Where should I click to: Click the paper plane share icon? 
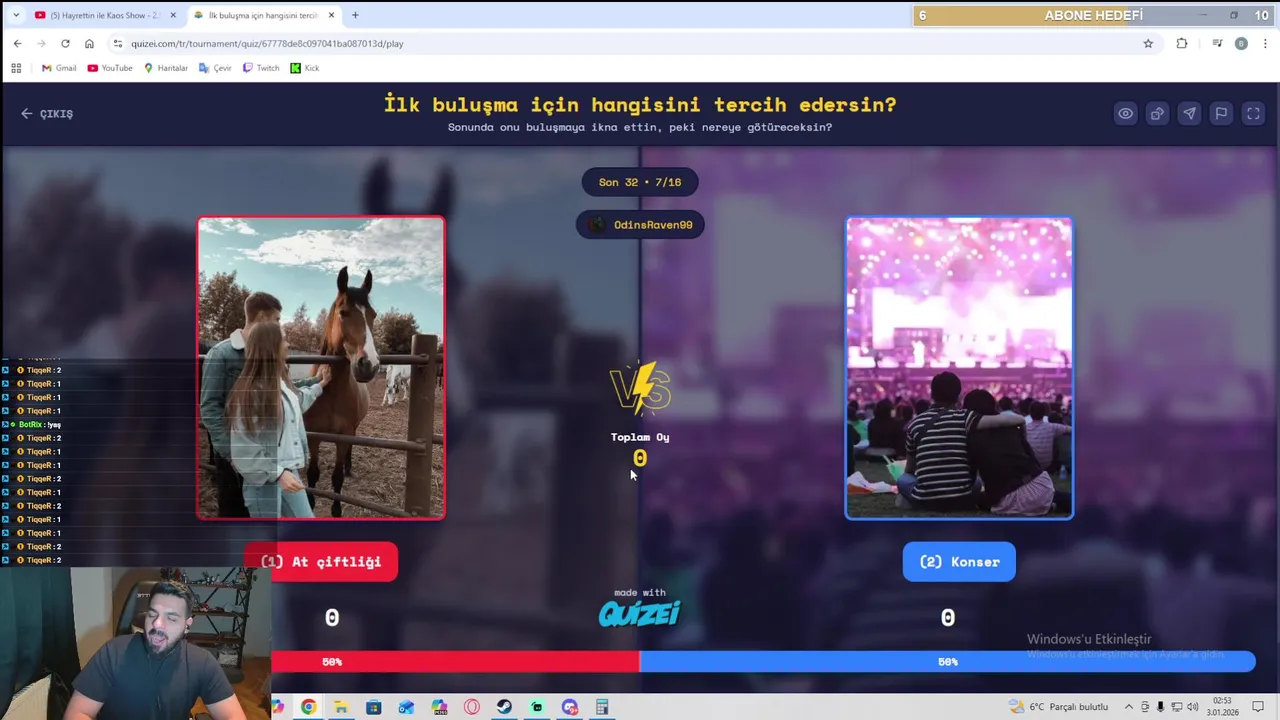click(x=1189, y=114)
